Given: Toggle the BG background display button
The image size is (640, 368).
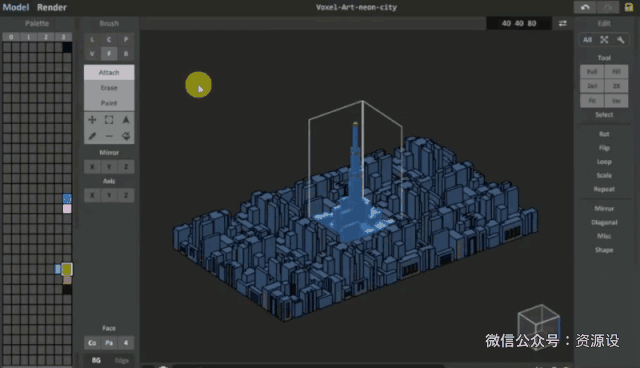Looking at the screenshot, I should tap(96, 360).
